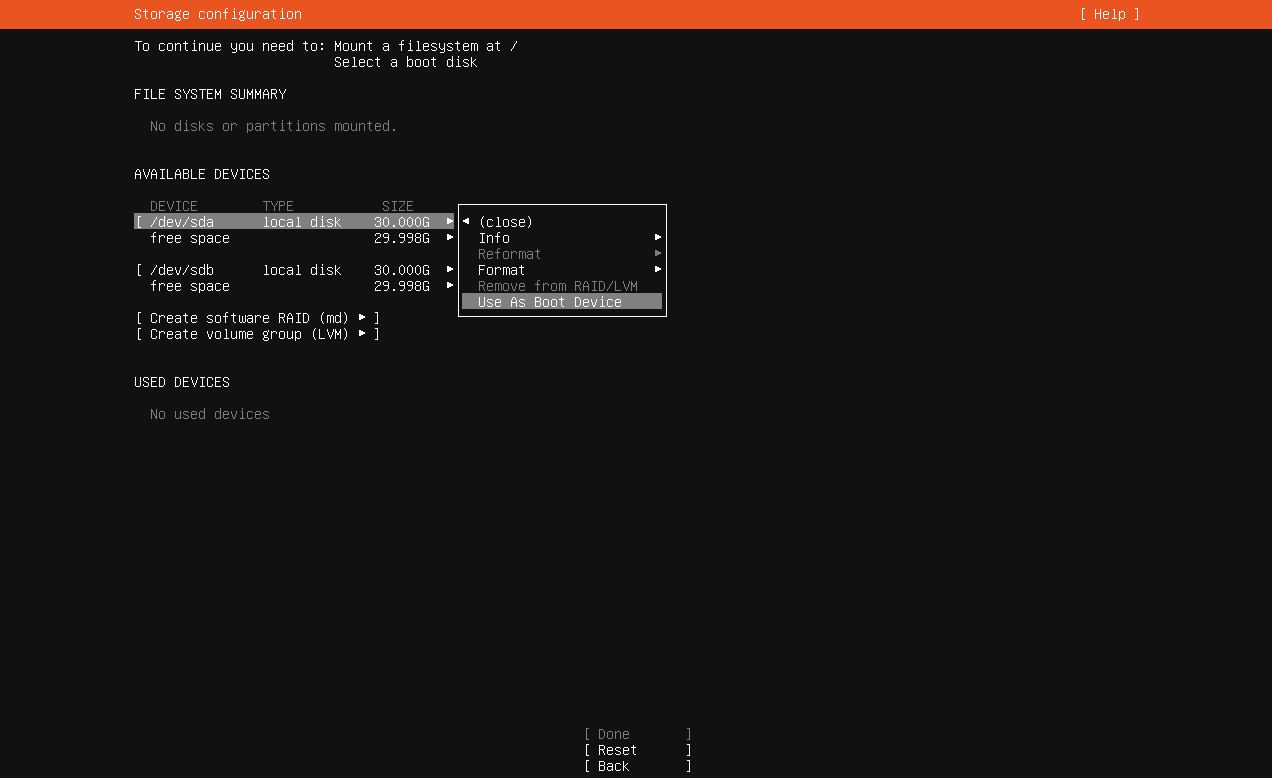Click the left arrow beside (close)
Screen dimensions: 1272x778
tap(466, 222)
